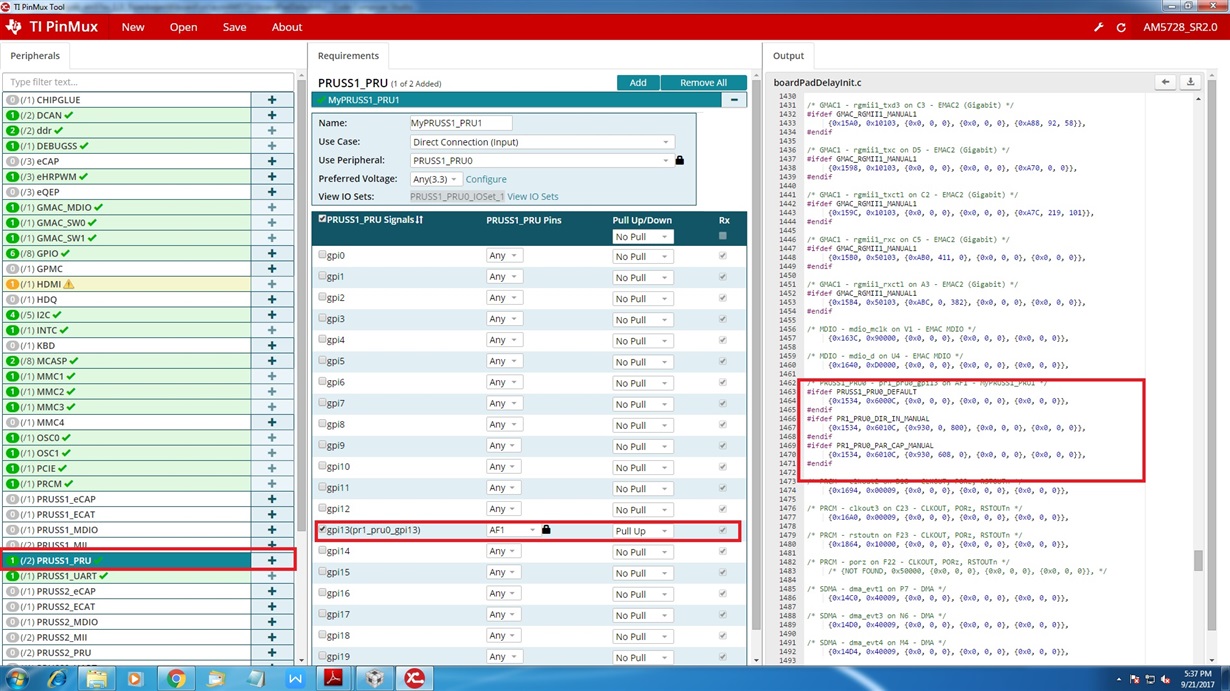Screen dimensions: 1230x691
Task: Uncheck the gpi13(pr1_pru0_gpi13) checkbox
Action: 322,530
